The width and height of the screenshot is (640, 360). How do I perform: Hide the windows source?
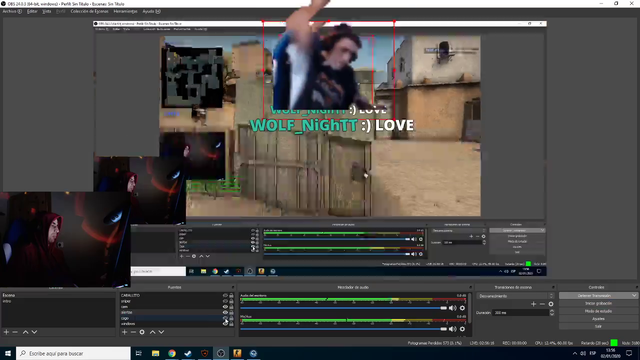tap(225, 324)
